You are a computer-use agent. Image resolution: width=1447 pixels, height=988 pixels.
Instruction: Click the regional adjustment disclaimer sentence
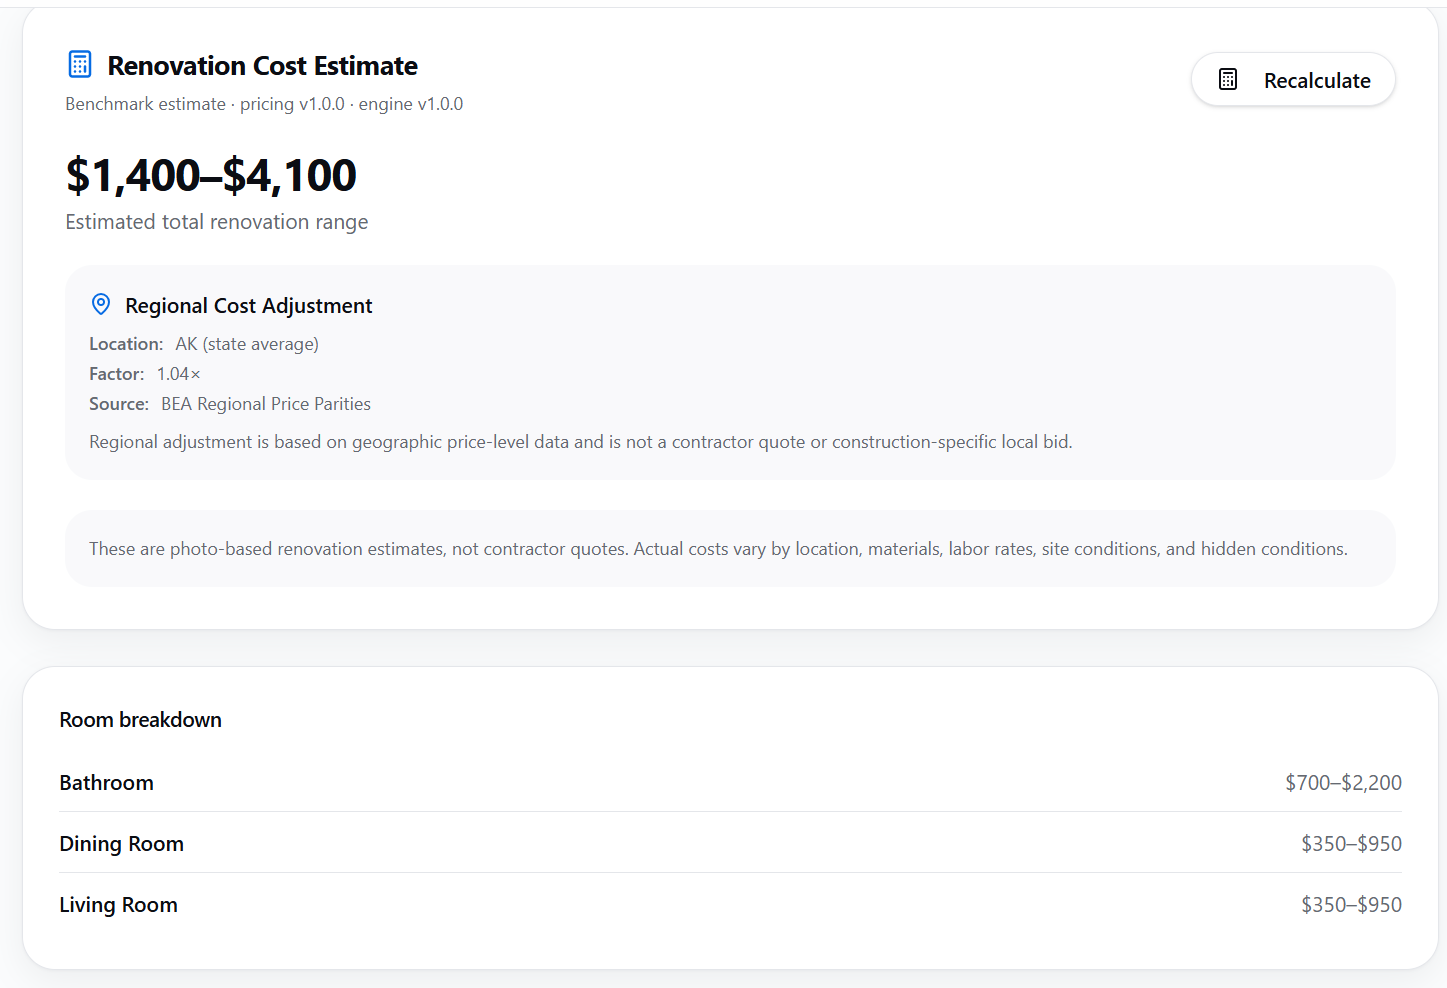581,442
